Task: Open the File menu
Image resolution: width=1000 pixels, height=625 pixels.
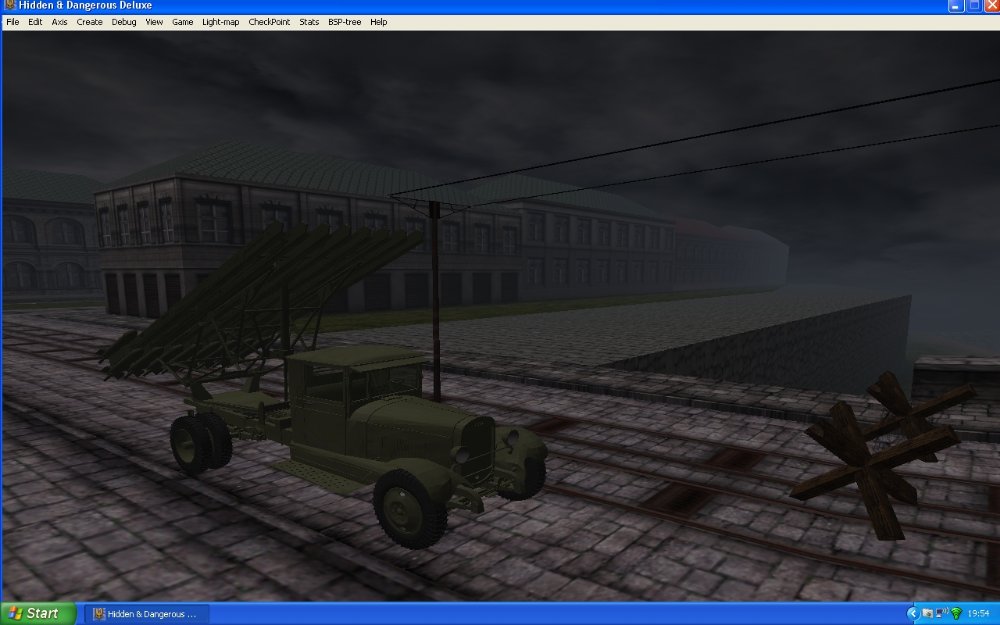Action: coord(12,21)
